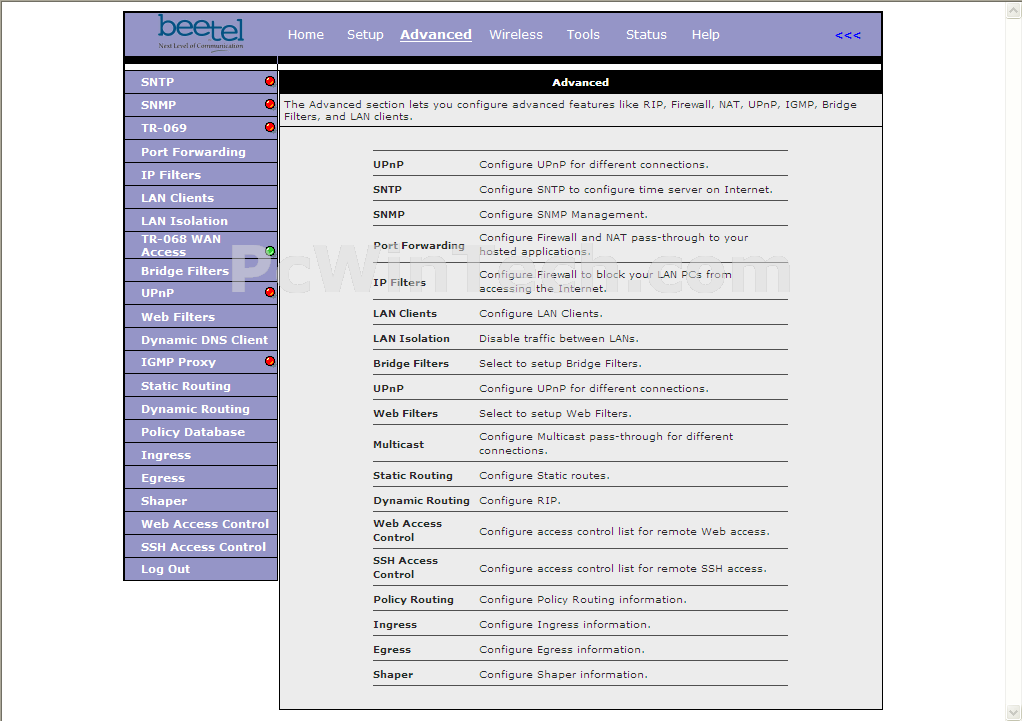Click Log Out in the sidebar
1022x721 pixels.
point(166,569)
